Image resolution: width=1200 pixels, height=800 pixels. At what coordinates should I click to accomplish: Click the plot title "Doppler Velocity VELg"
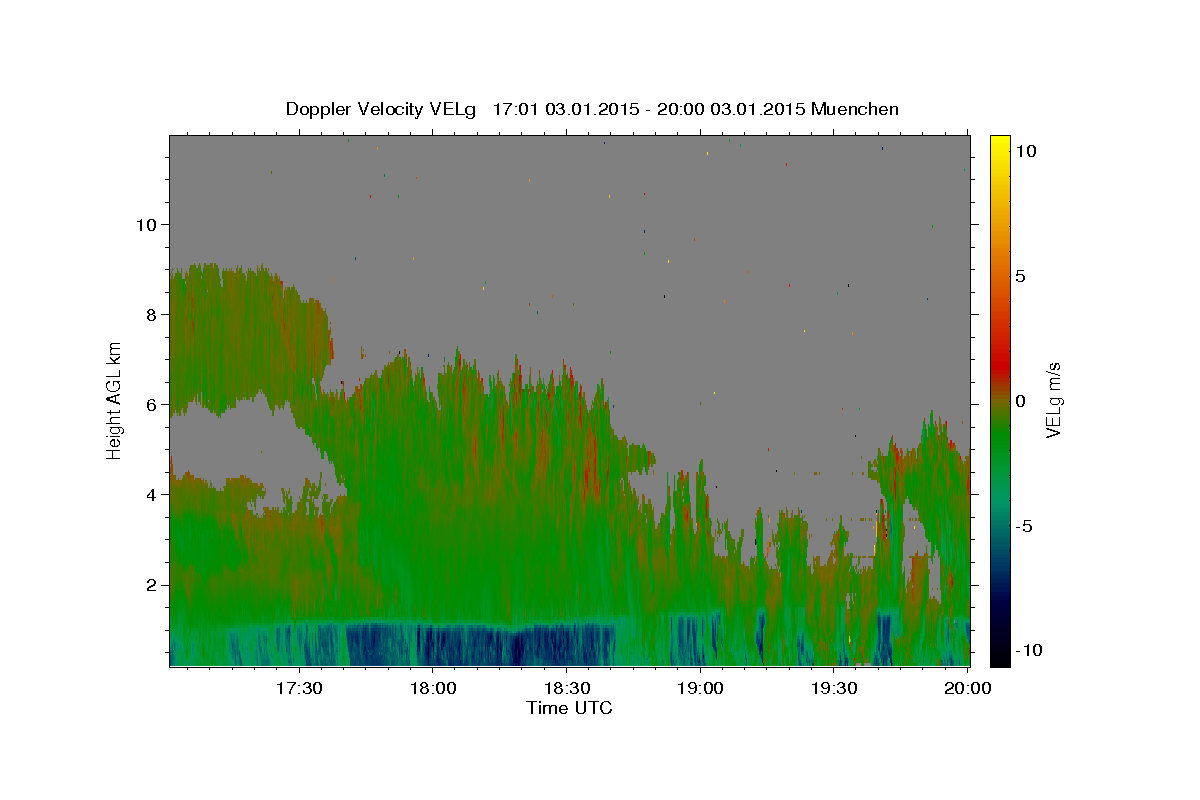point(379,109)
